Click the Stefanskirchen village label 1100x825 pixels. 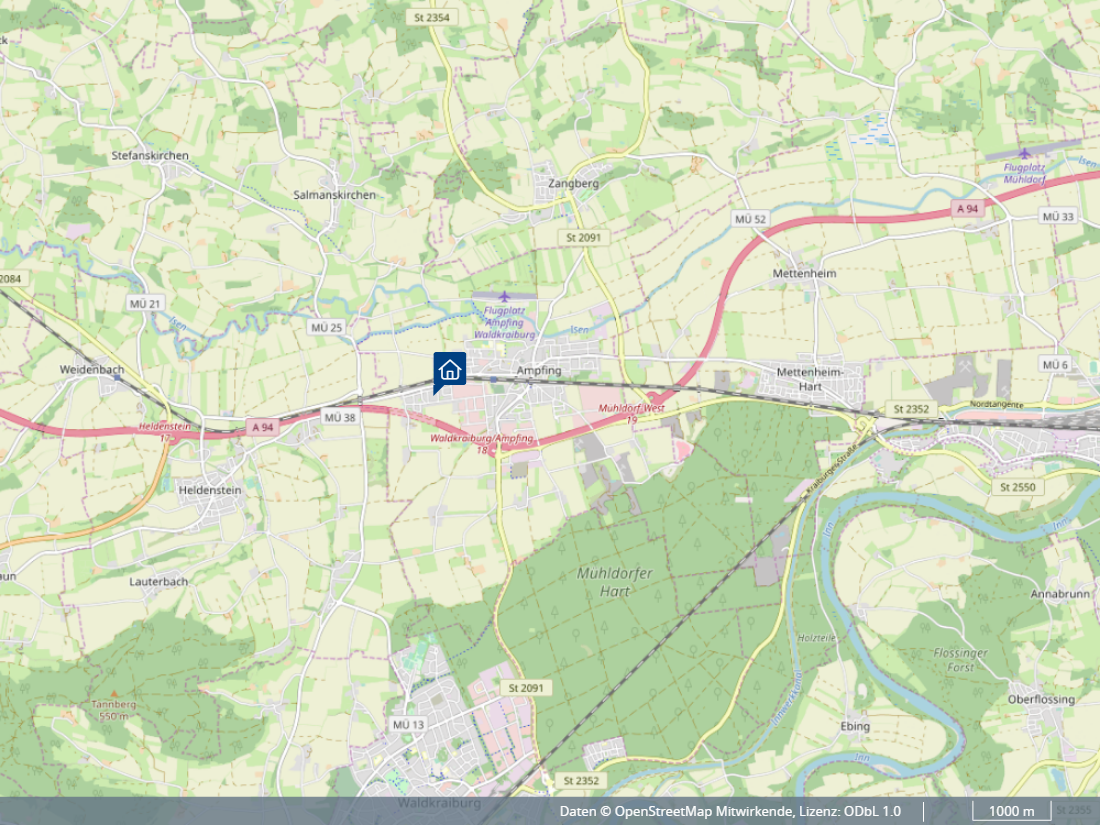tap(150, 156)
